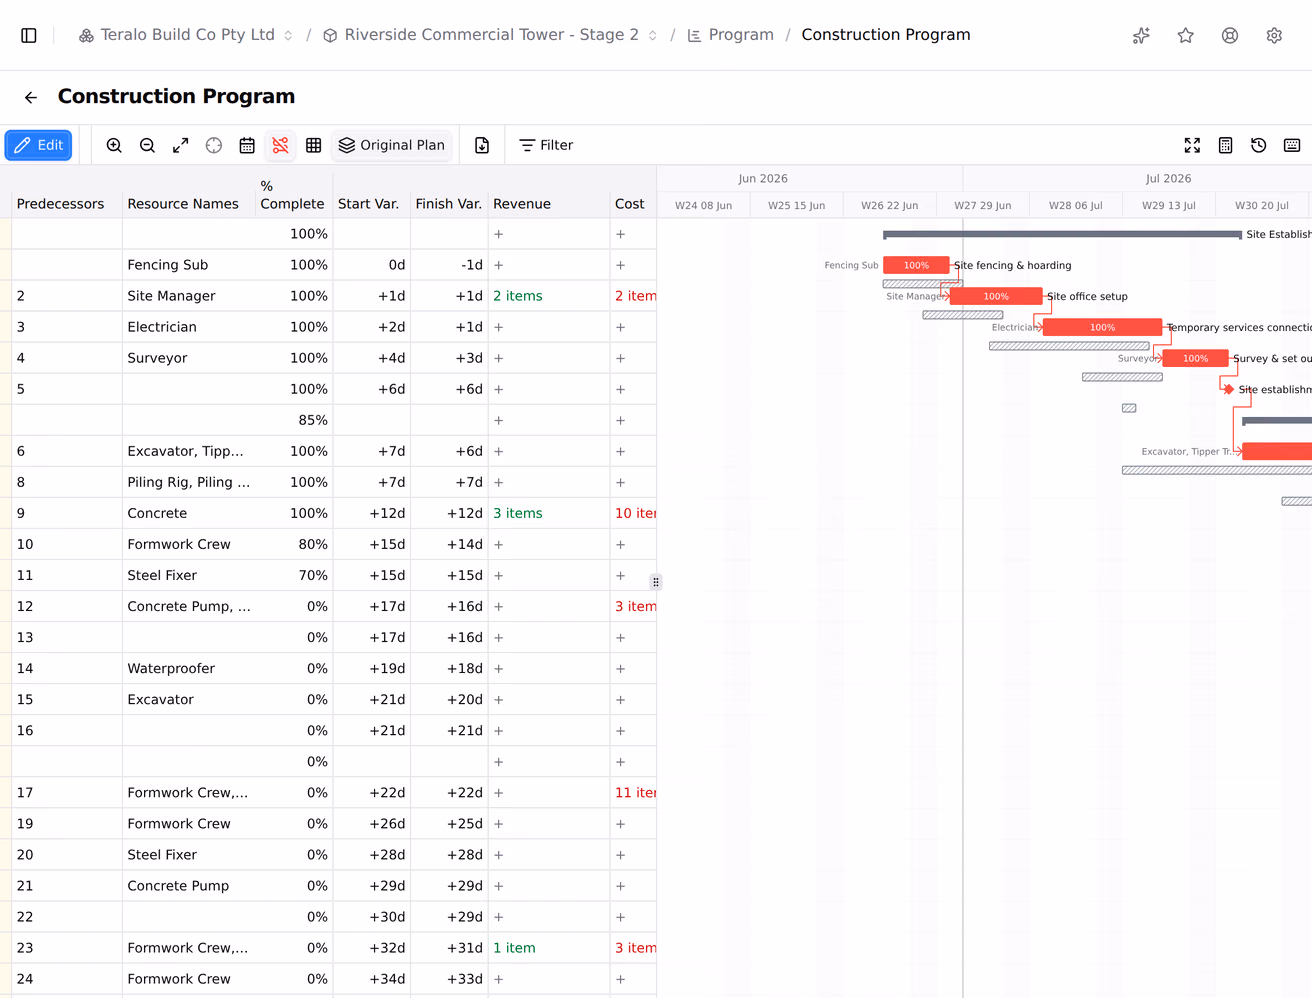Click the Edit button
Viewport: 1312px width, 998px height.
(x=39, y=145)
